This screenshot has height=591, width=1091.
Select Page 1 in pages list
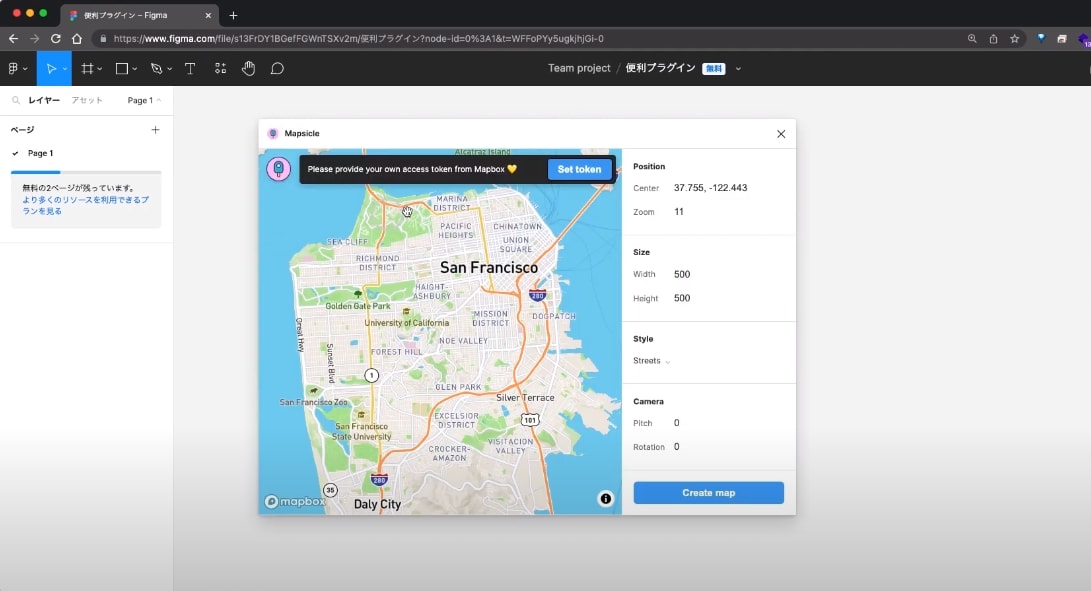(x=40, y=153)
